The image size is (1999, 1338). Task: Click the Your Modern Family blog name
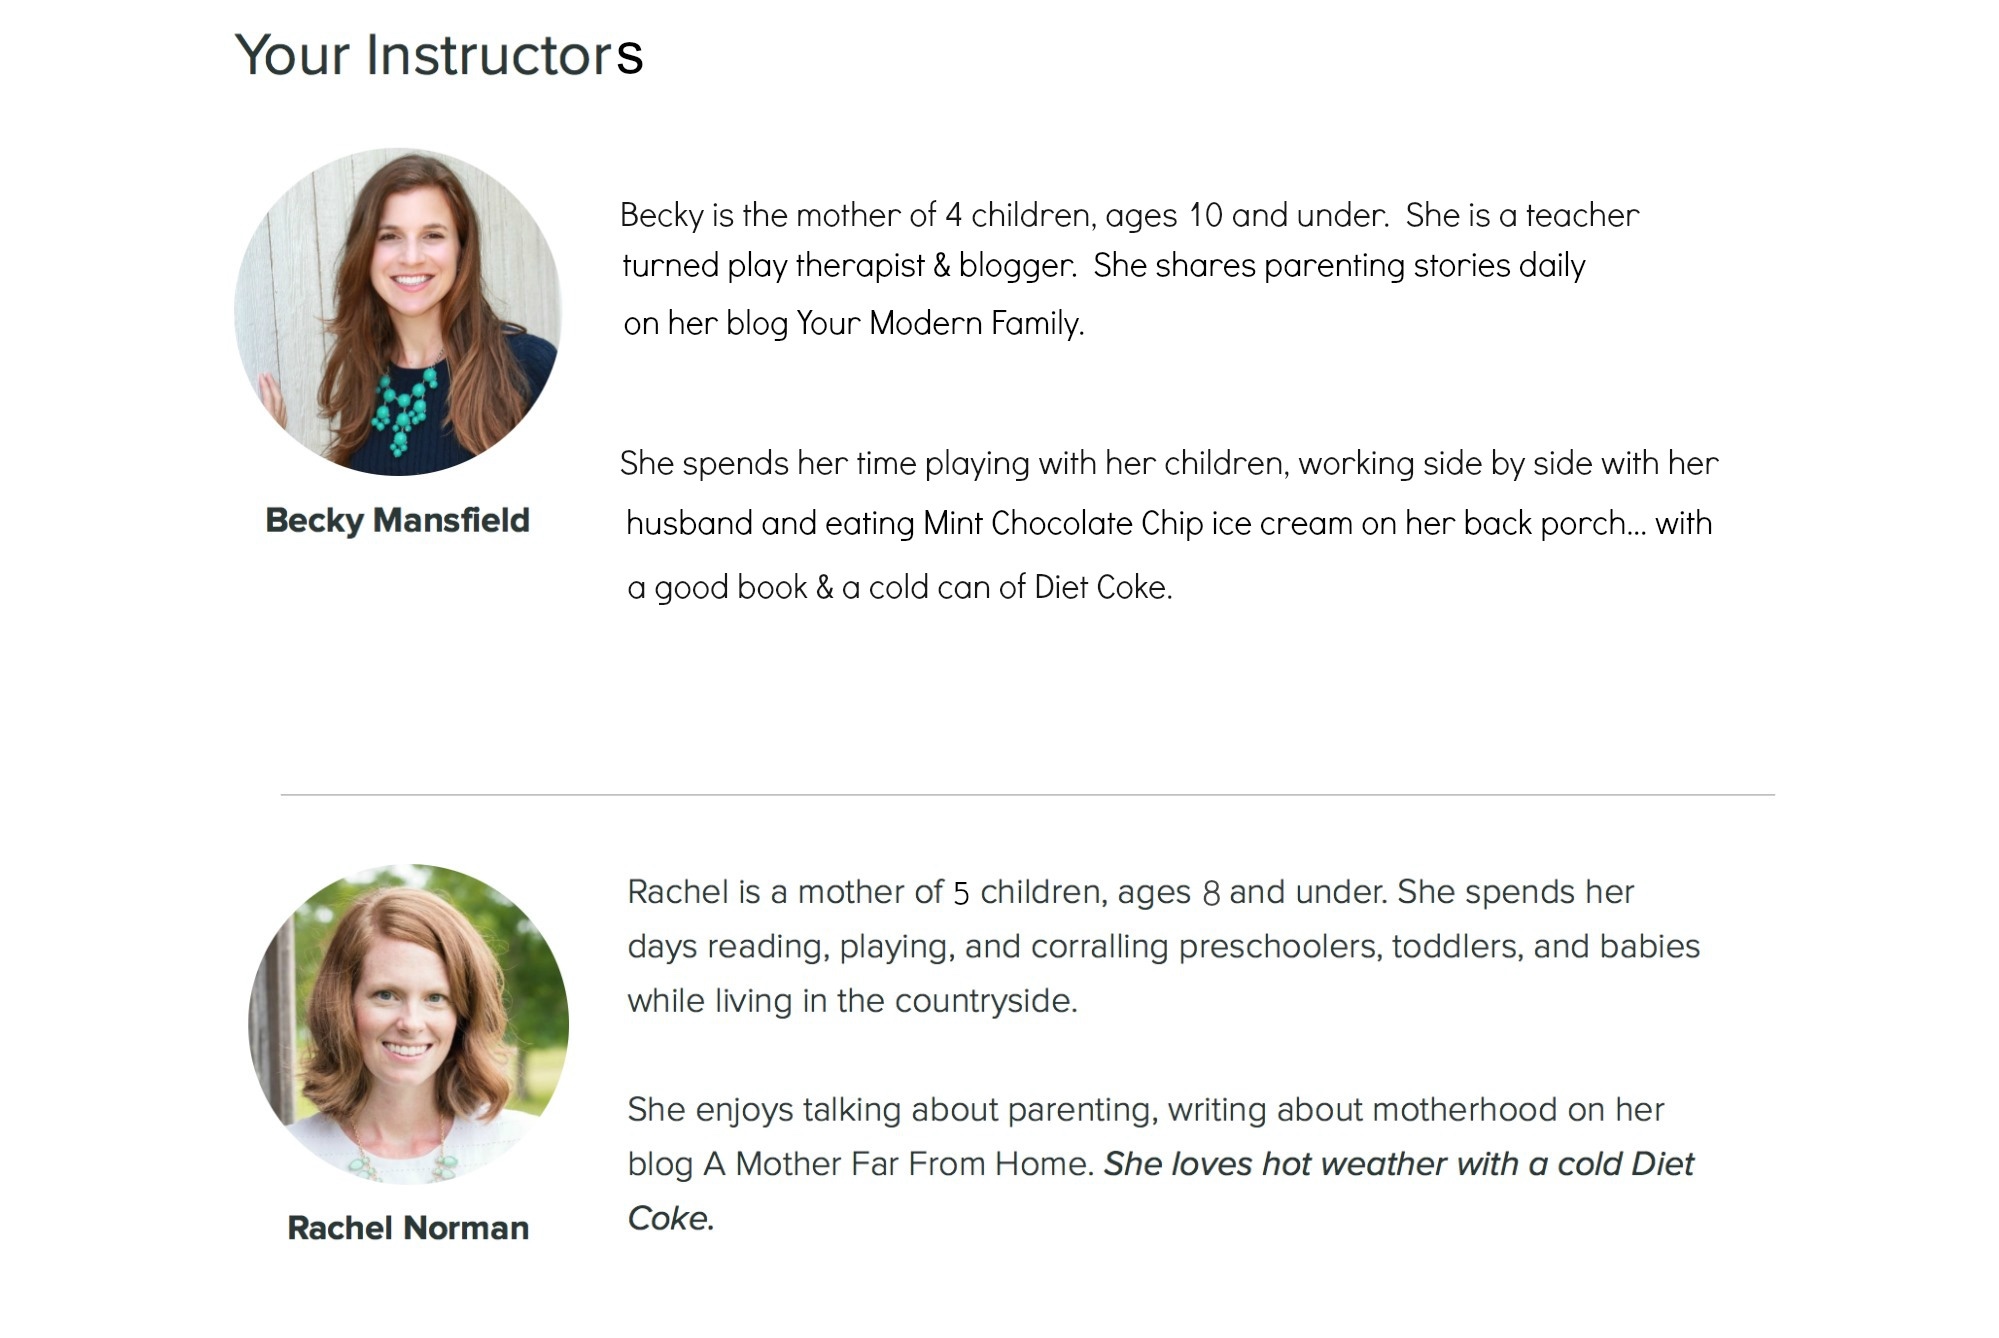(940, 324)
